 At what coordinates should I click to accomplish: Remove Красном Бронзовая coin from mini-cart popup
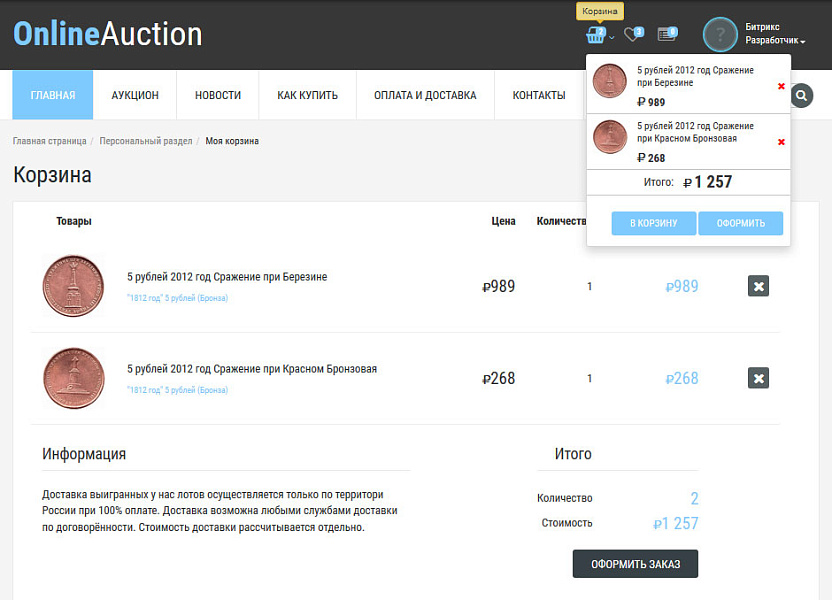point(781,142)
